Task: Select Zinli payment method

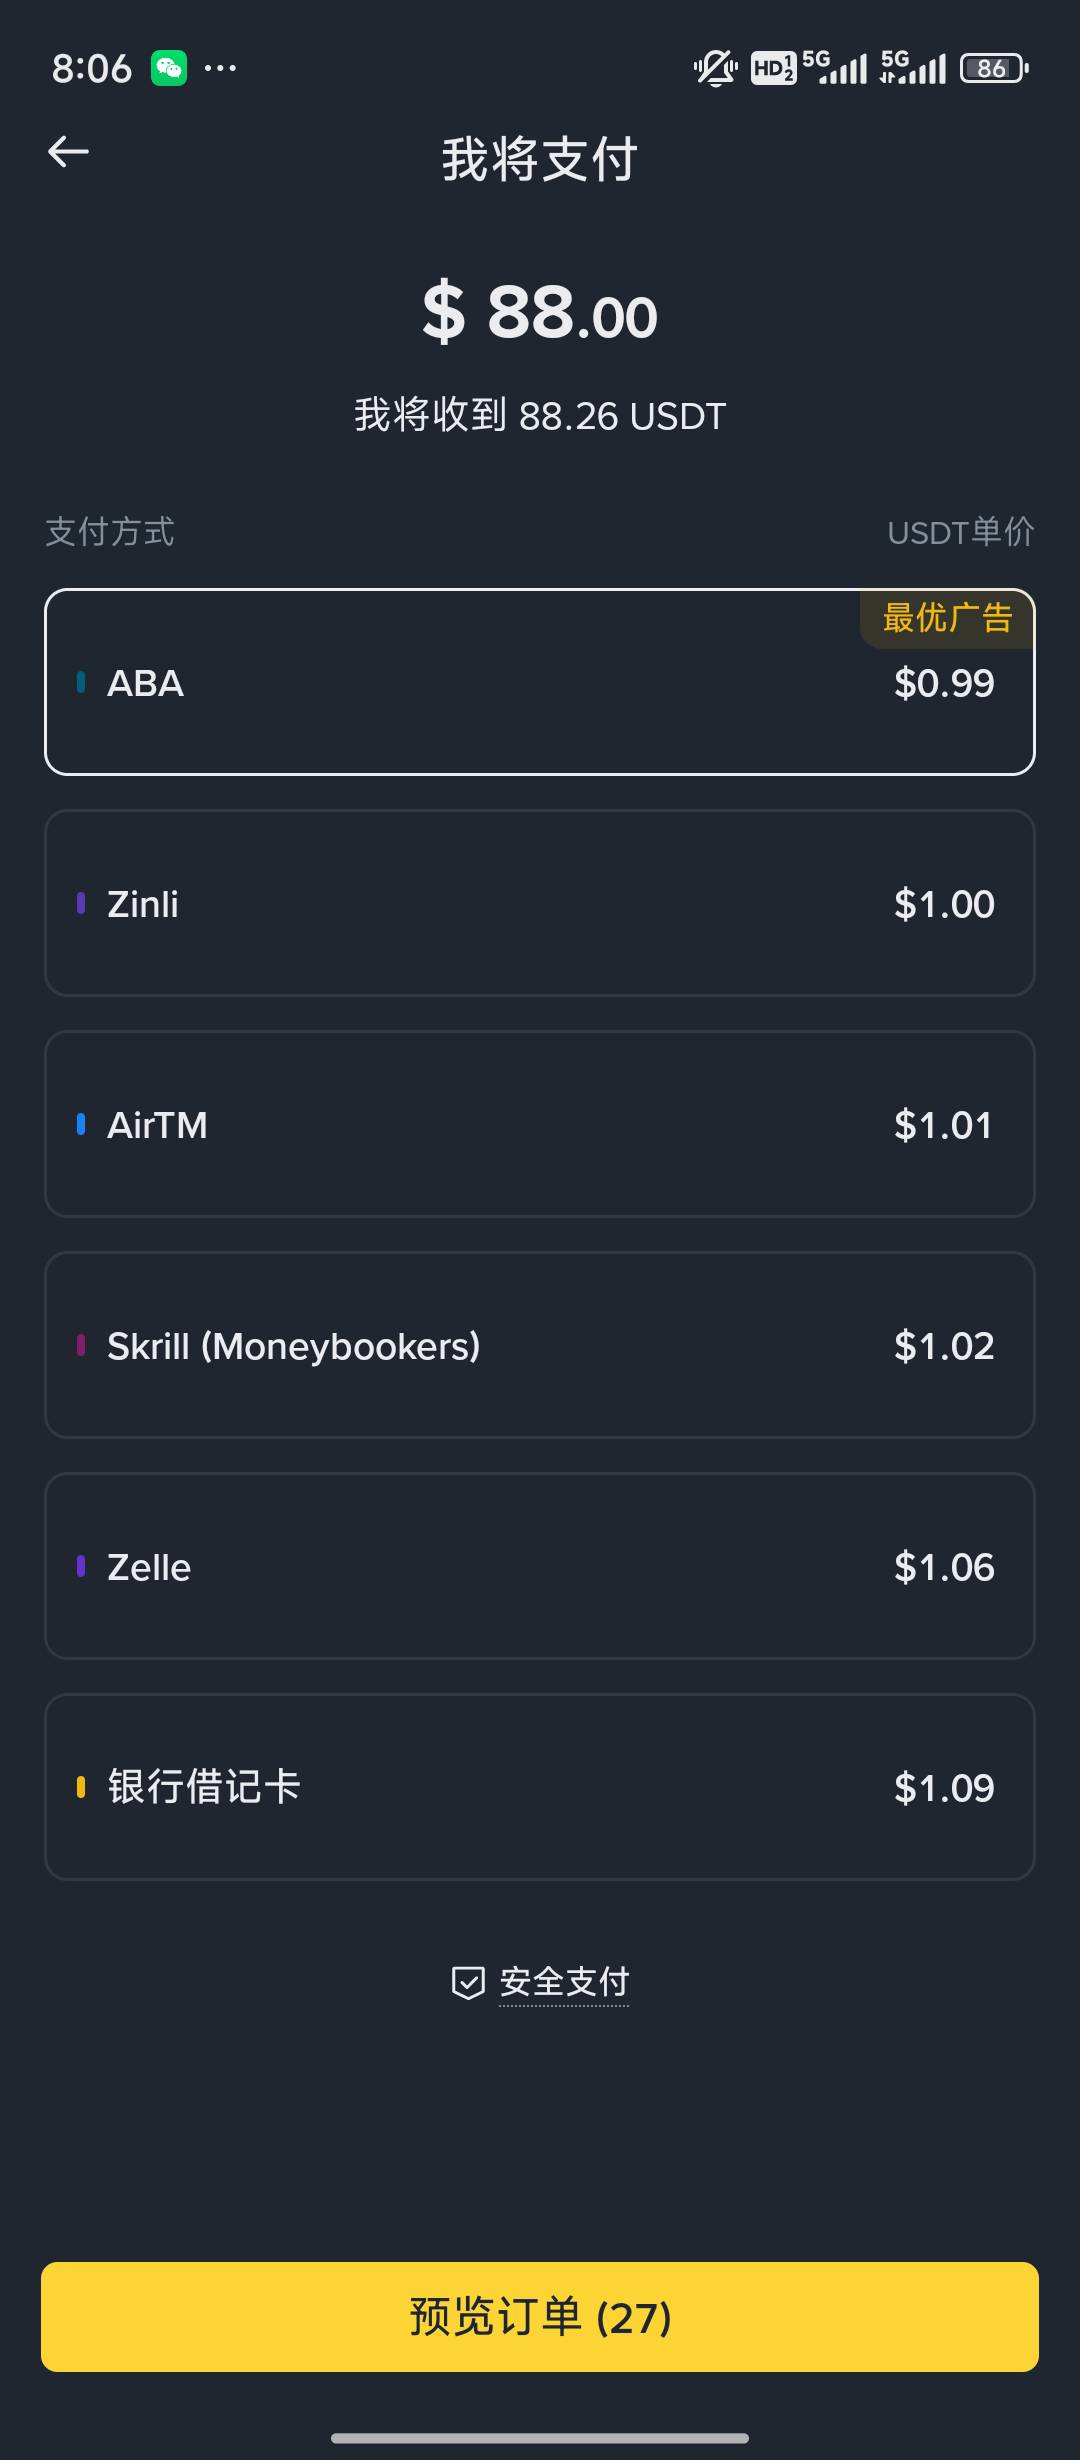Action: (540, 903)
